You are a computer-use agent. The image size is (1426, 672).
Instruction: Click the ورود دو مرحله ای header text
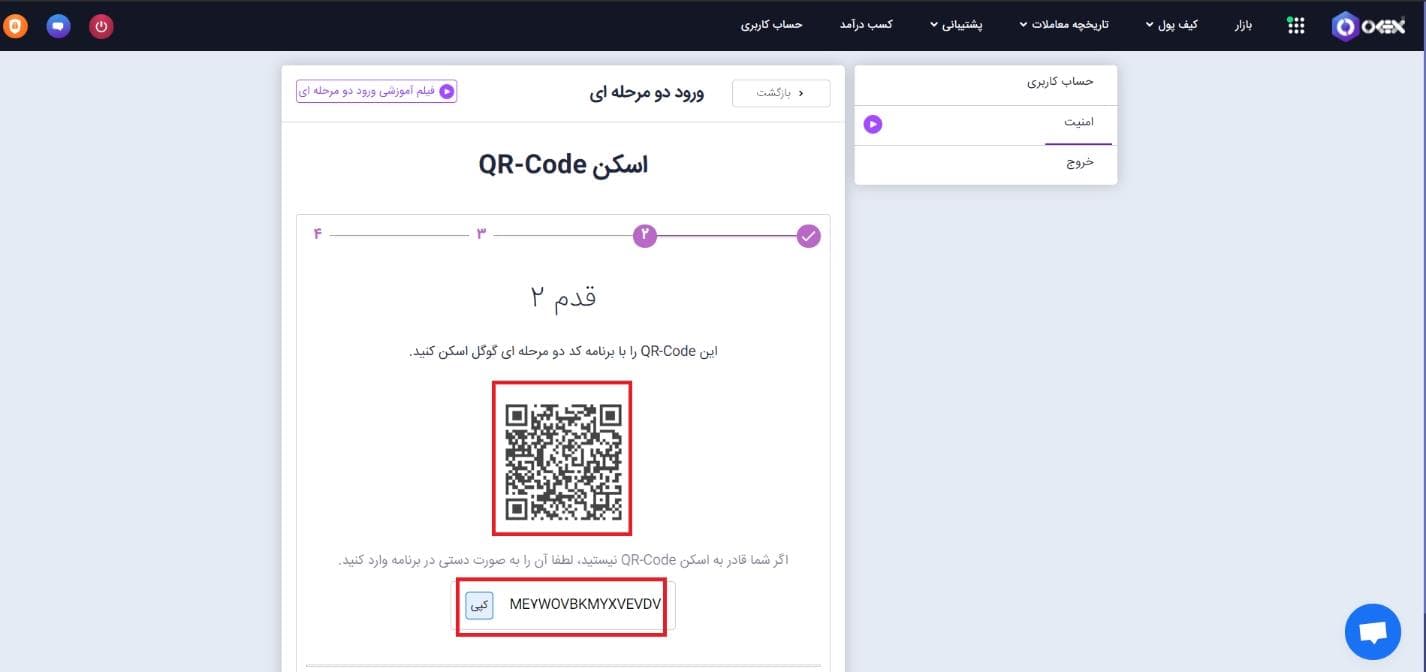point(647,93)
